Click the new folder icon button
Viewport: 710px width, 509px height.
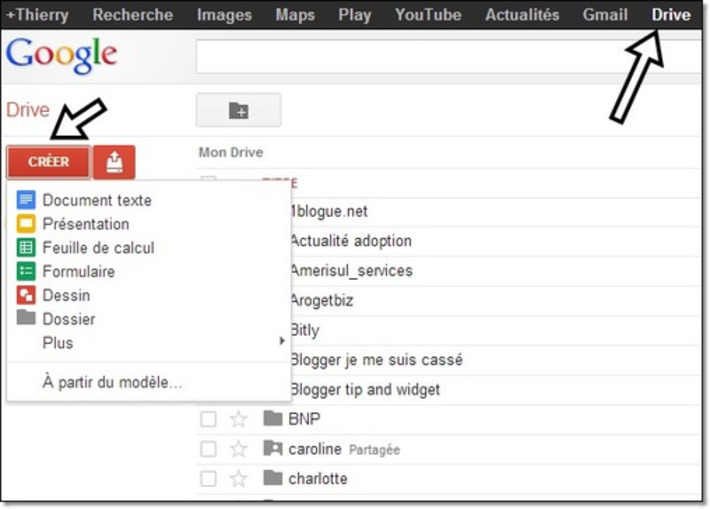click(x=239, y=110)
